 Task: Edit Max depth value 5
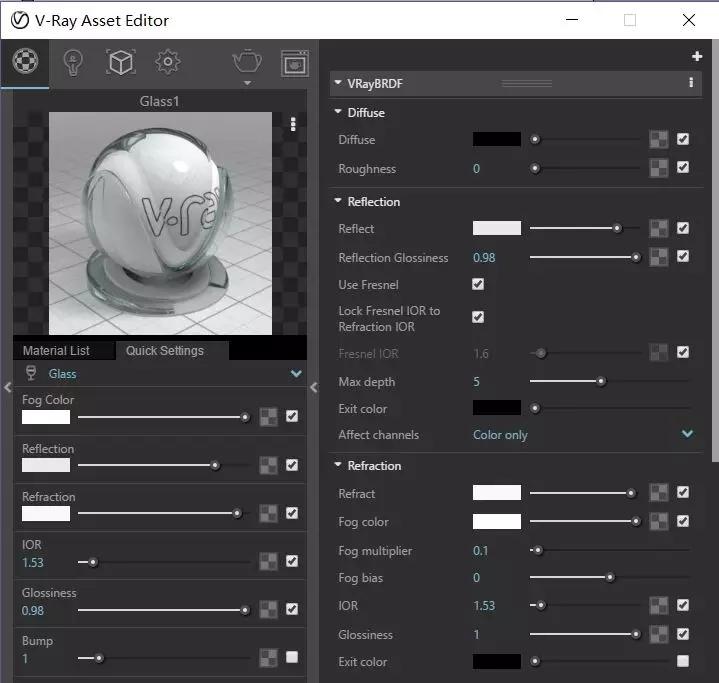pyautogui.click(x=476, y=382)
